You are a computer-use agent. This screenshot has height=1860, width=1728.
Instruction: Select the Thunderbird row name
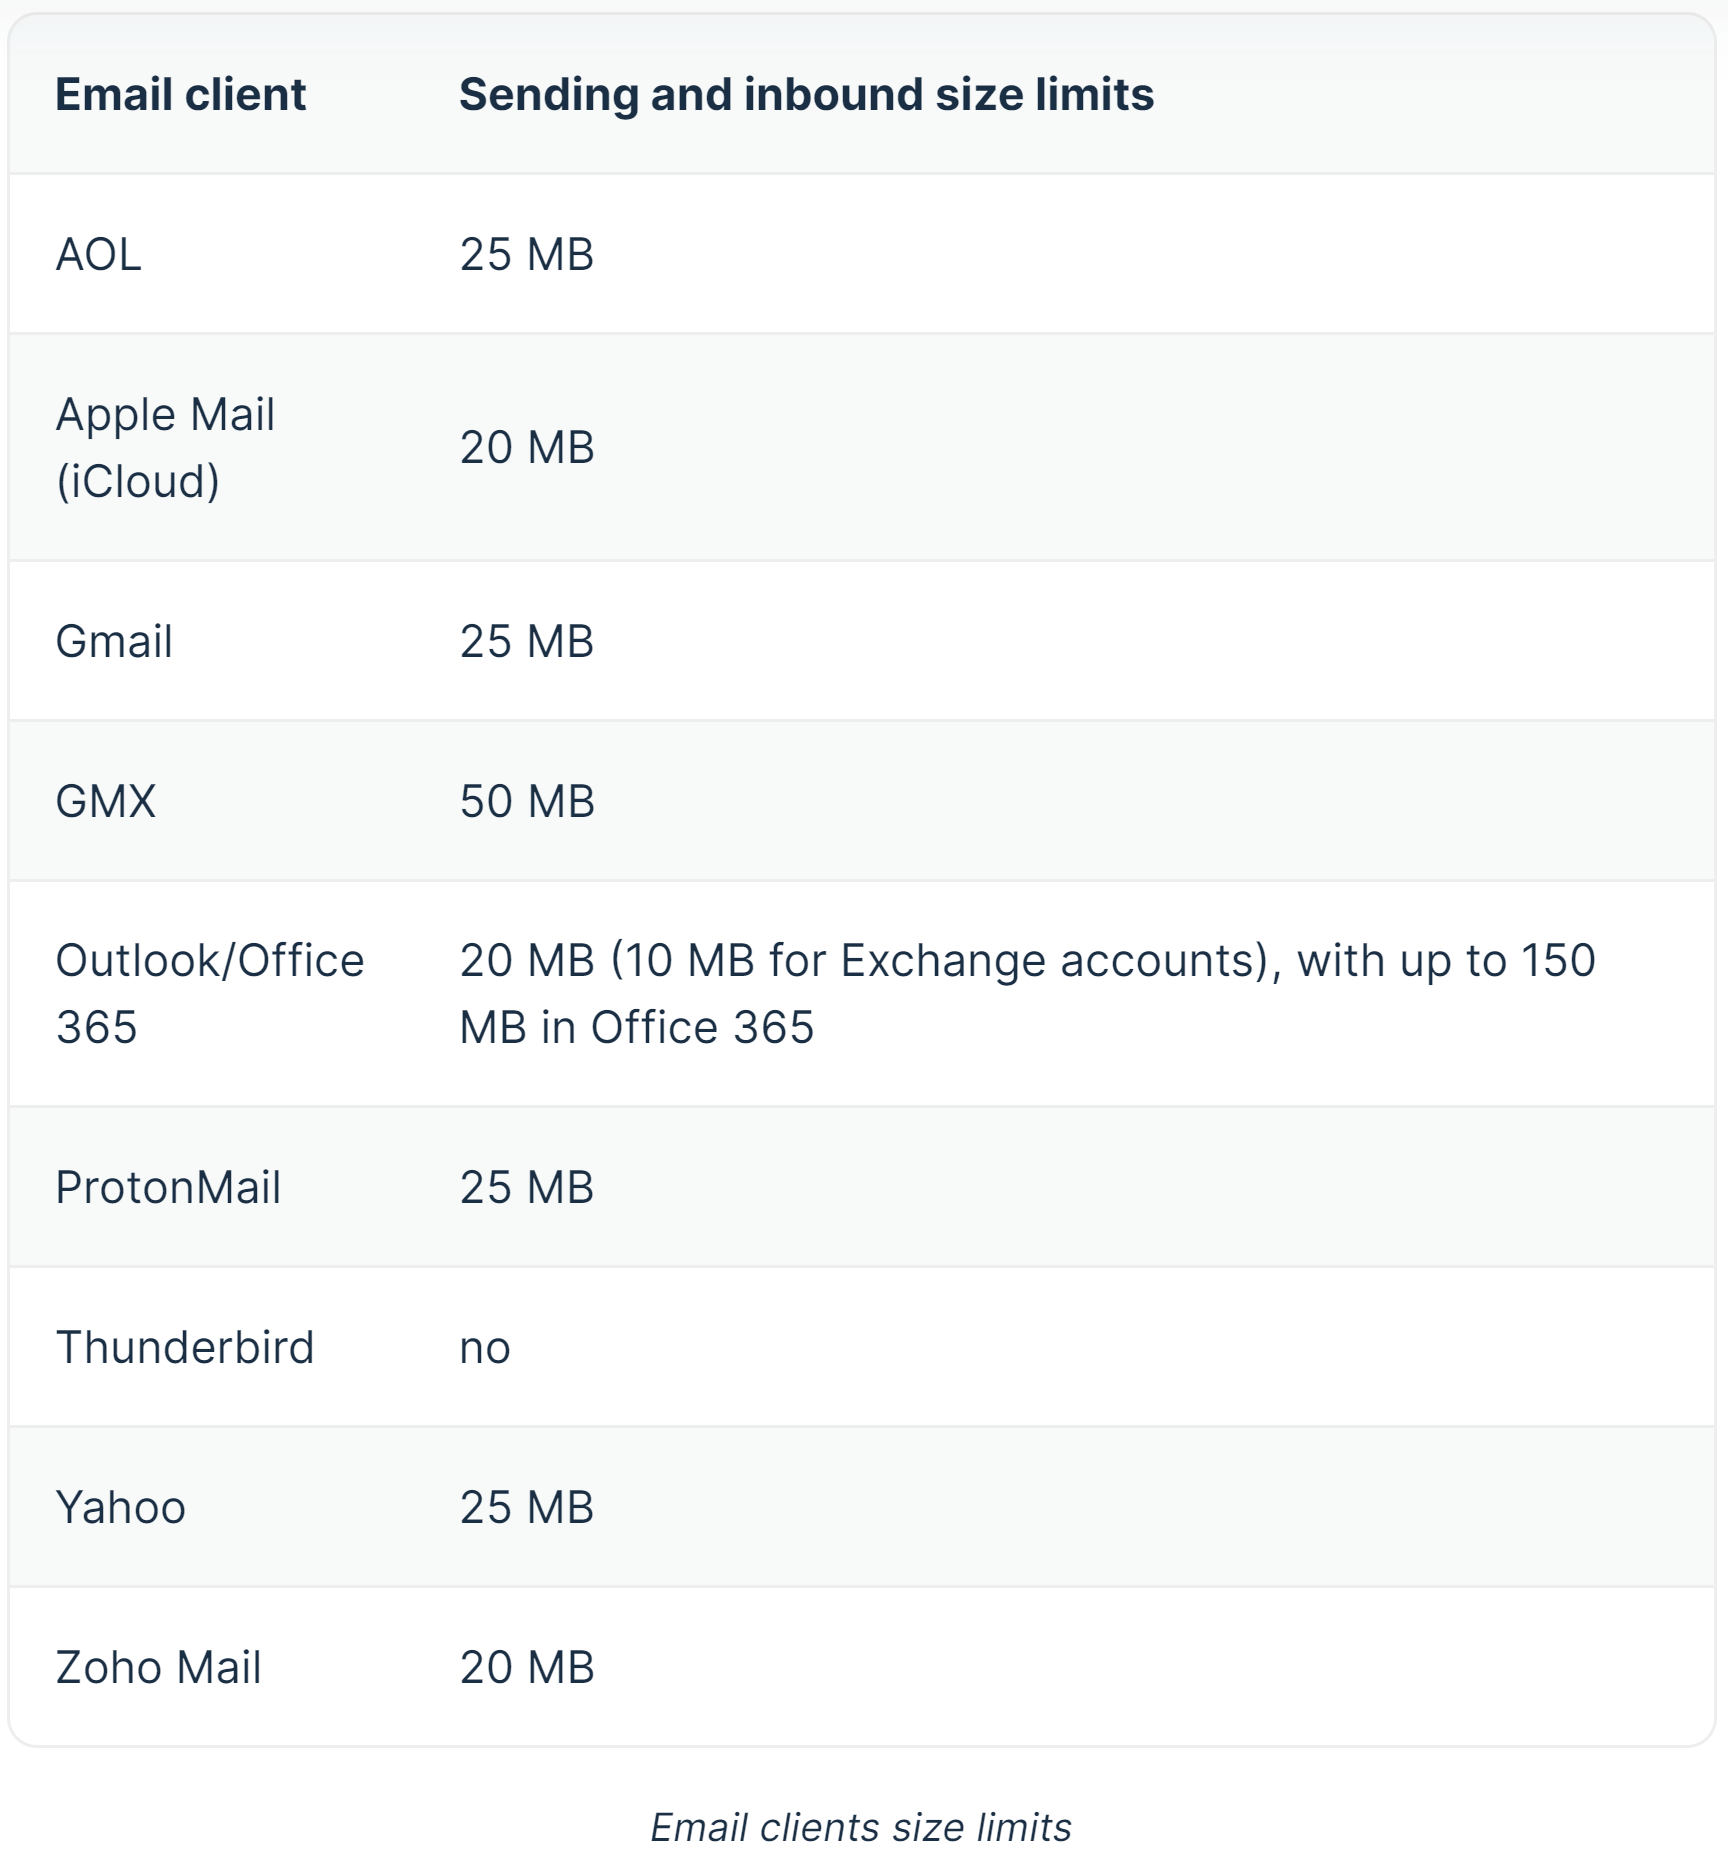pos(185,1347)
